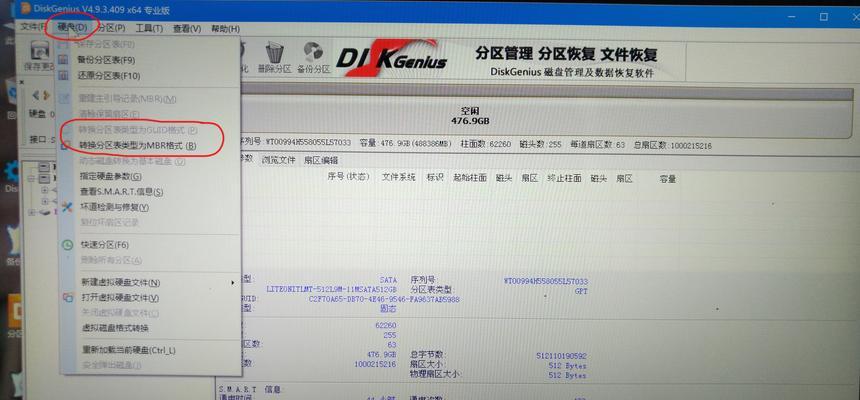The image size is (860, 400).
Task: Open the 查看(V) menu
Action: point(187,29)
